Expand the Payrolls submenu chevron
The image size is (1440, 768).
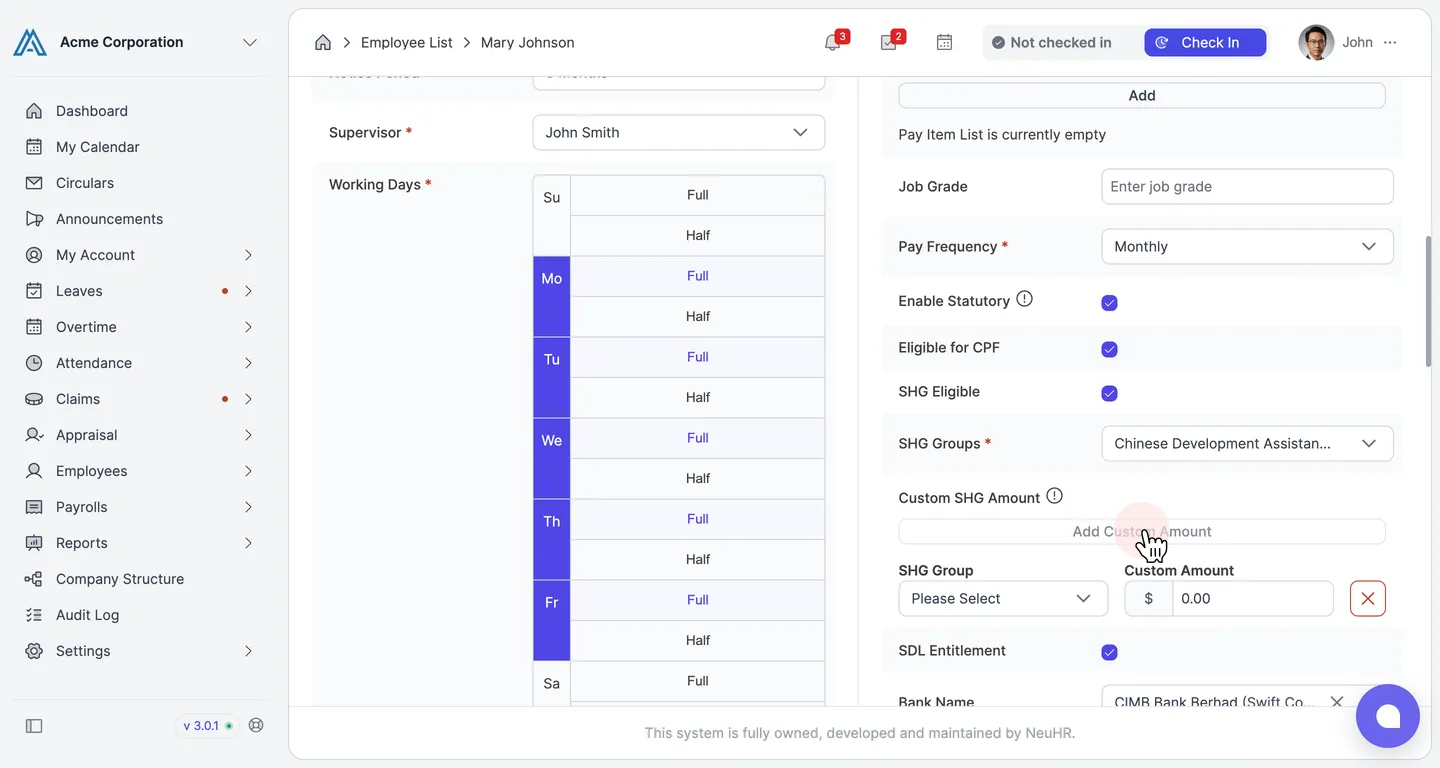pos(248,507)
